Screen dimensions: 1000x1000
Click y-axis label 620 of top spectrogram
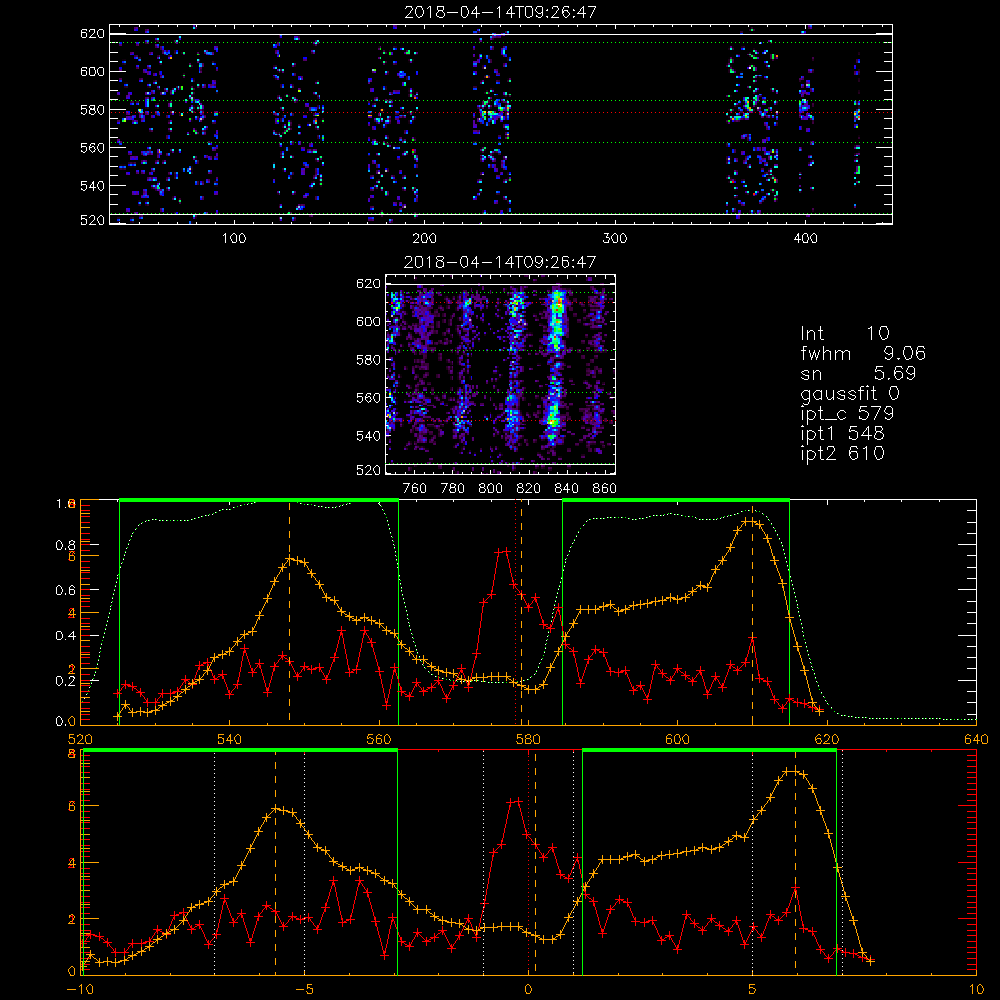[92, 33]
